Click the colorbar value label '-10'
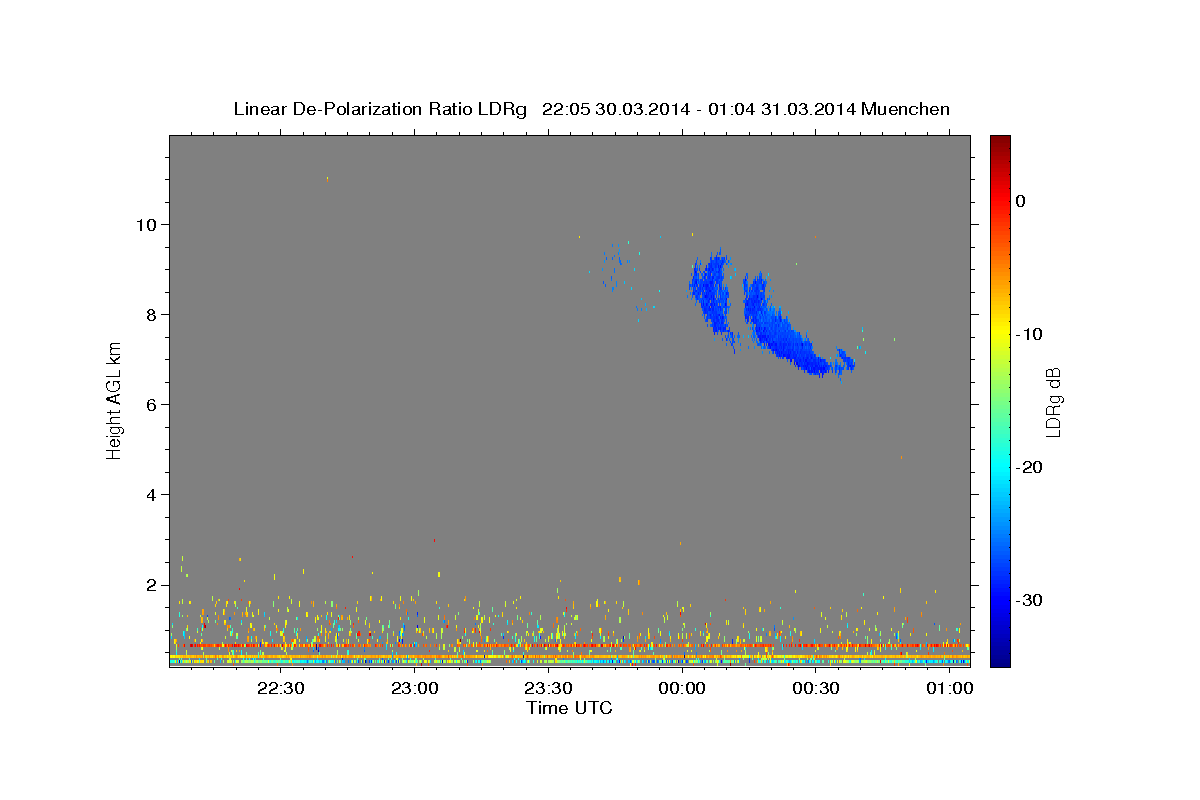 coord(1030,334)
